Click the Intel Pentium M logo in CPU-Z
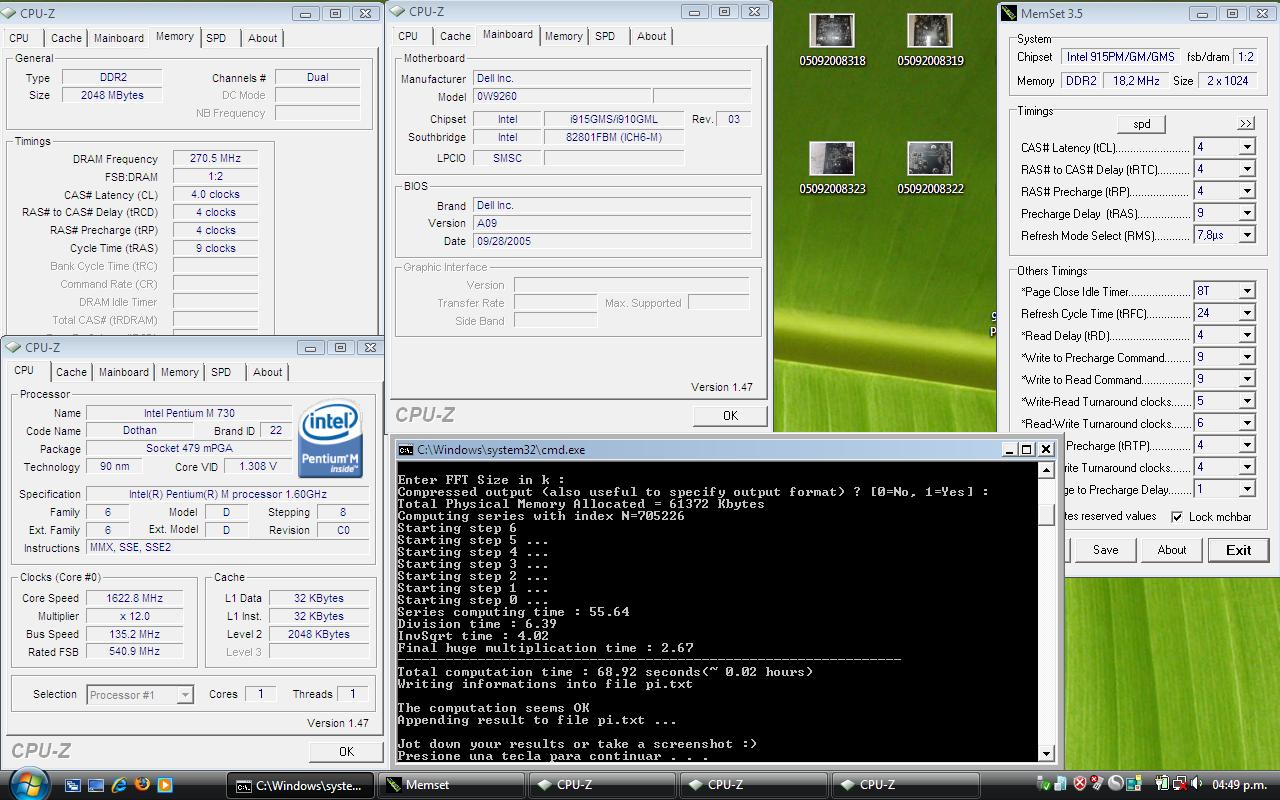The height and width of the screenshot is (800, 1280). click(x=331, y=438)
